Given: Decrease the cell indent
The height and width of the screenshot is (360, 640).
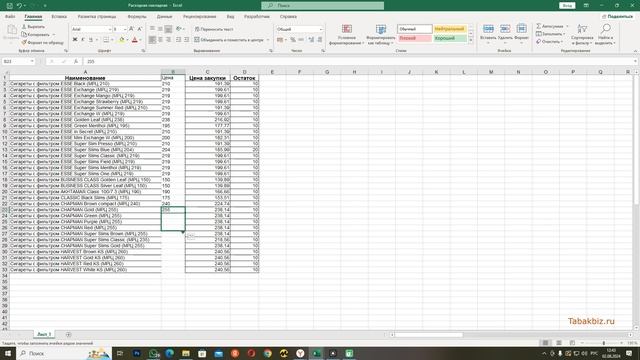Looking at the screenshot, I should [178, 40].
